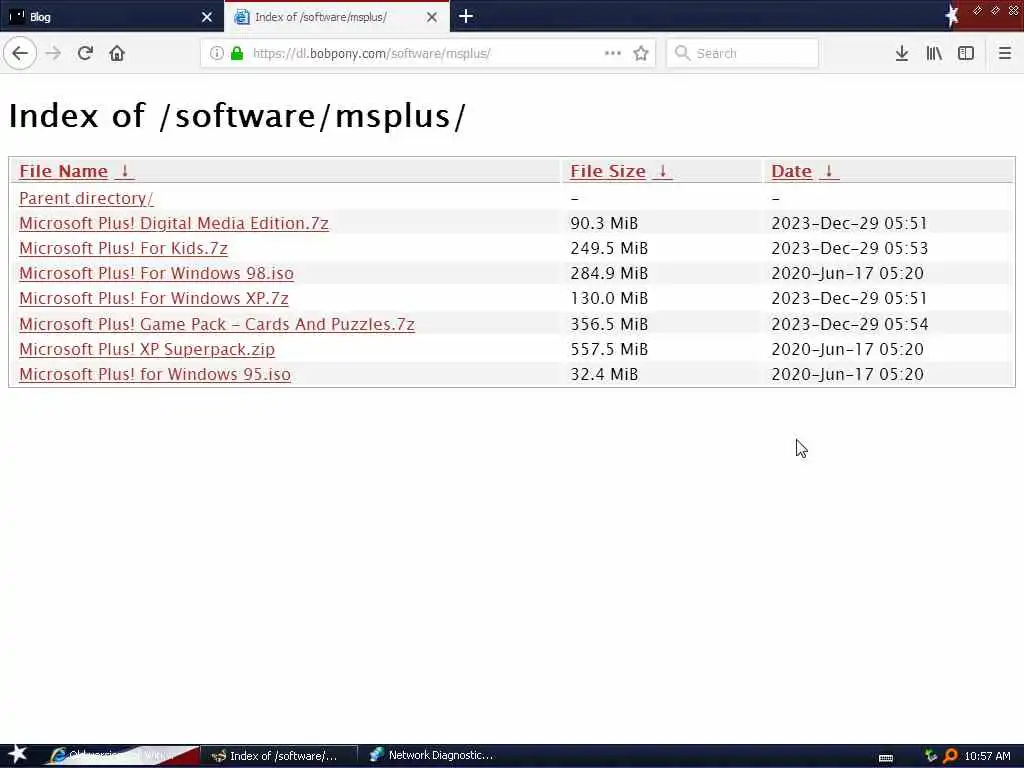Open page actions three-dot menu
The width and height of the screenshot is (1024, 768).
click(613, 53)
